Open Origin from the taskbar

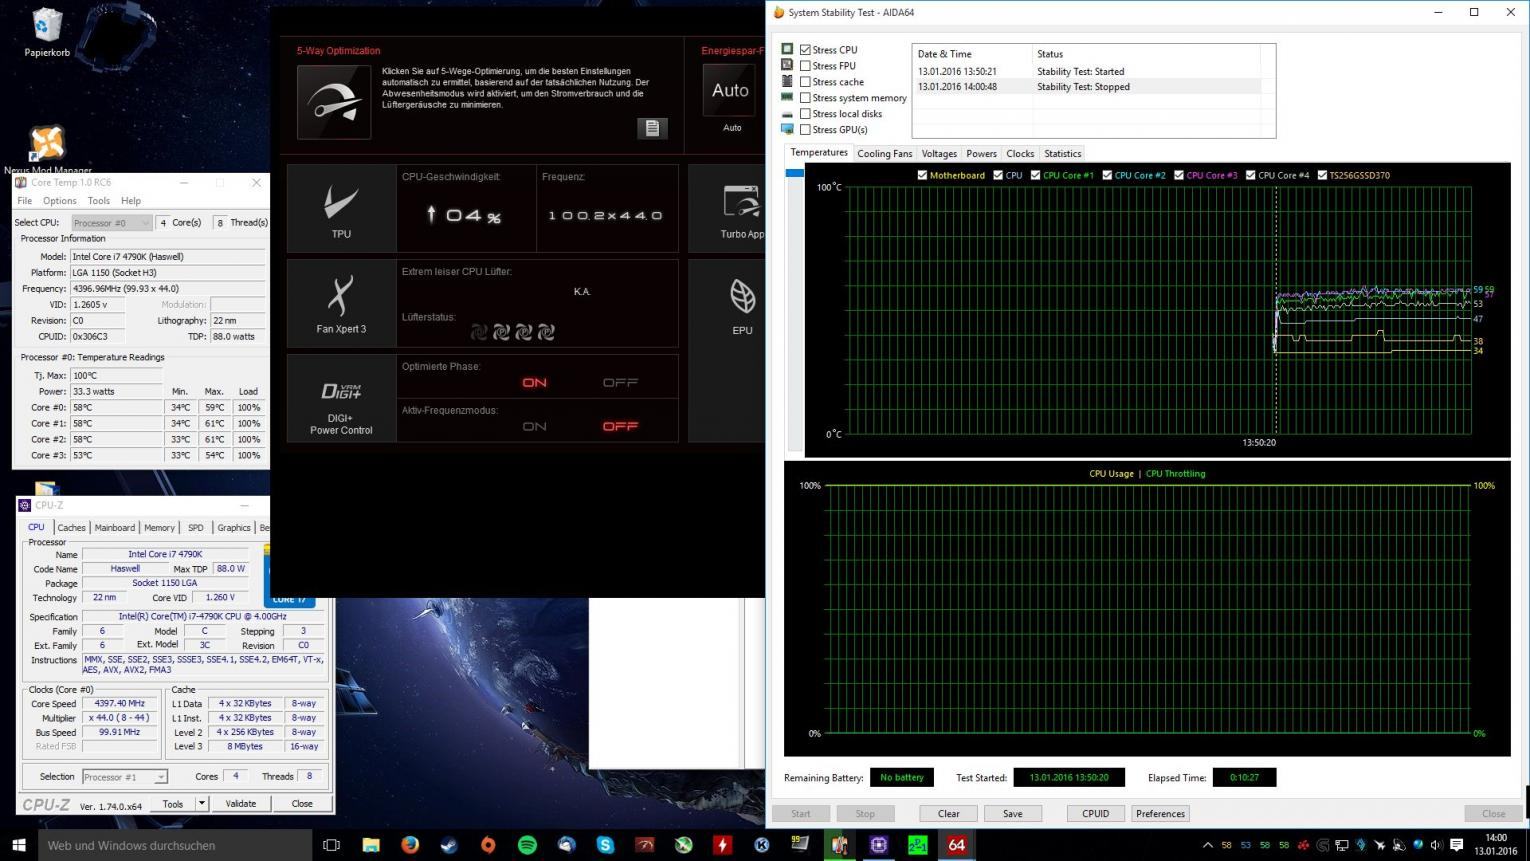[x=488, y=845]
